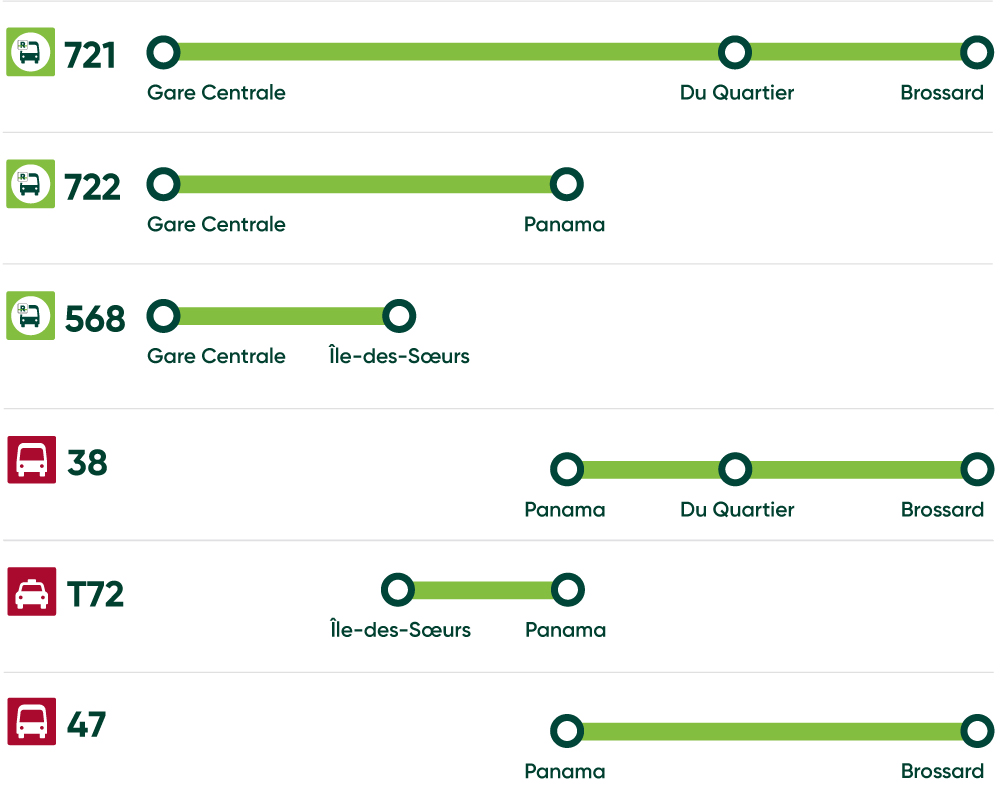This screenshot has width=1000, height=806.
Task: Select the Du Quartier stop marker on route 38
Action: (735, 469)
